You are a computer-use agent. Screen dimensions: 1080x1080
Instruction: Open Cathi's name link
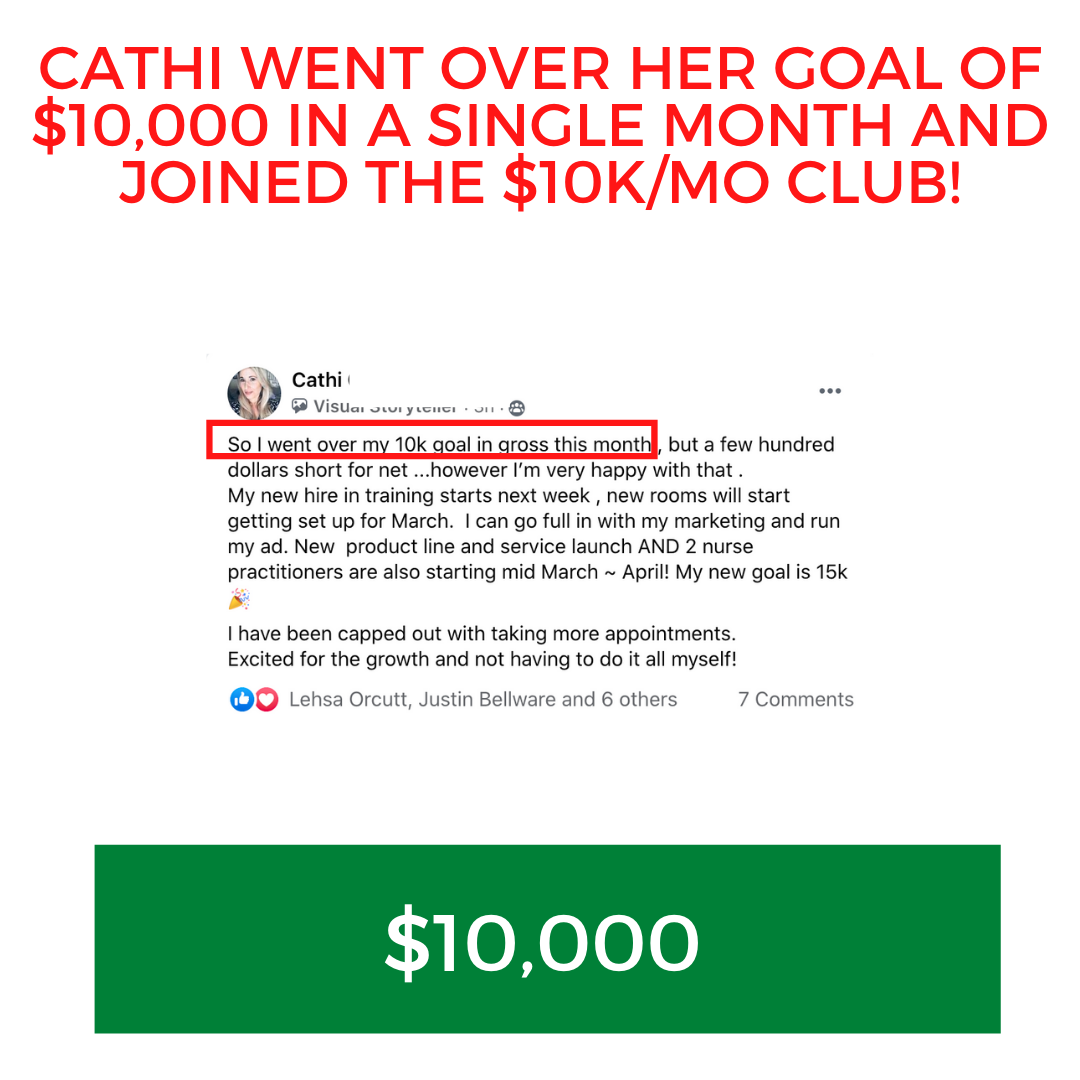(x=317, y=380)
